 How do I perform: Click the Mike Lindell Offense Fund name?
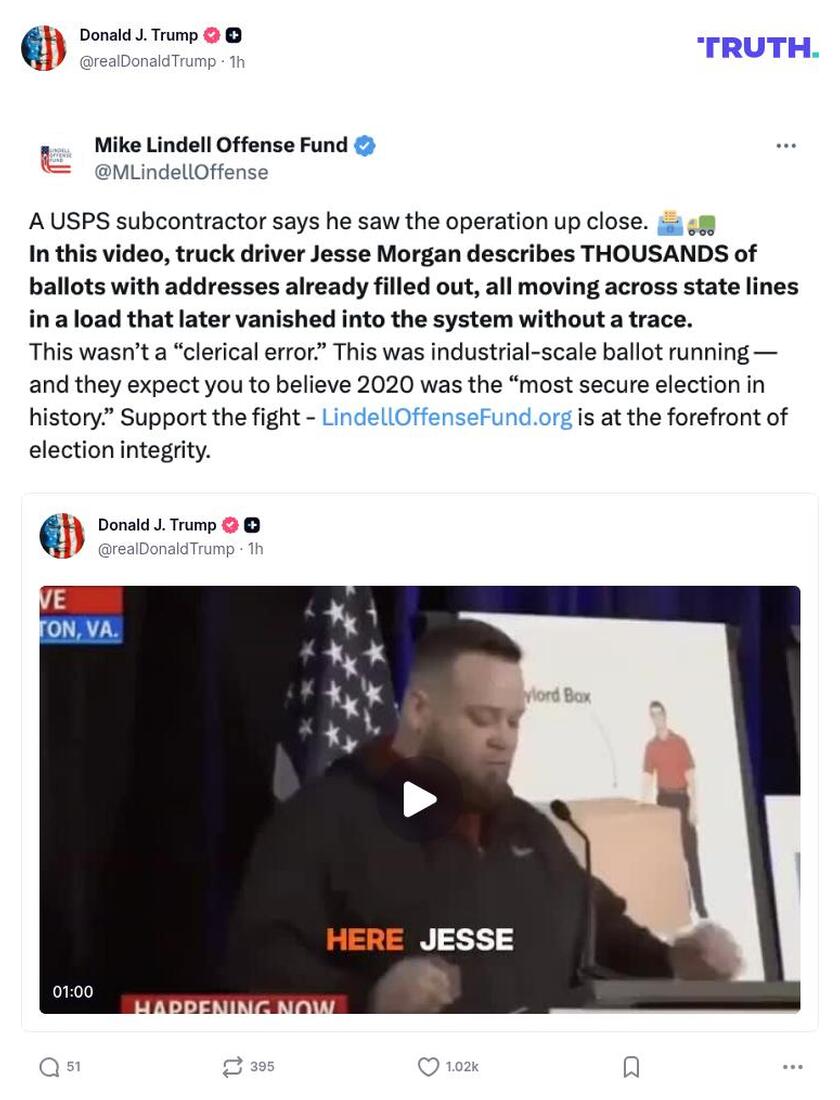click(221, 145)
